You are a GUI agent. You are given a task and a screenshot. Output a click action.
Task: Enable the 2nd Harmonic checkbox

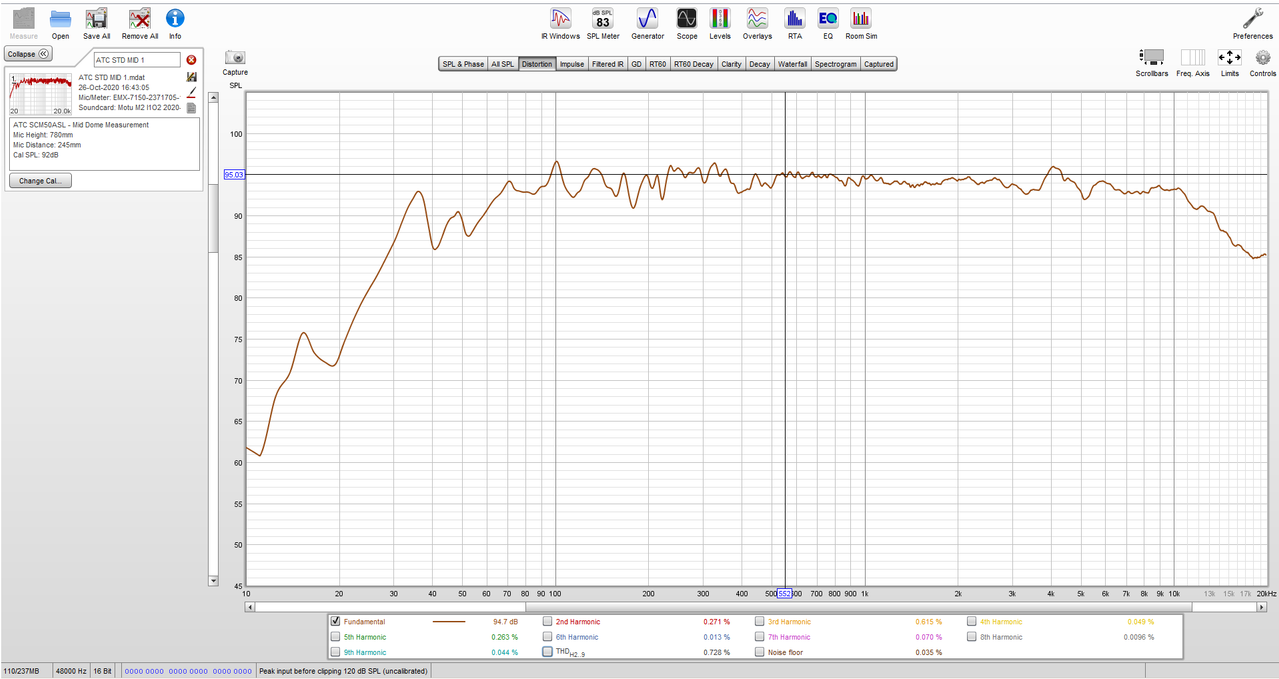click(x=548, y=621)
